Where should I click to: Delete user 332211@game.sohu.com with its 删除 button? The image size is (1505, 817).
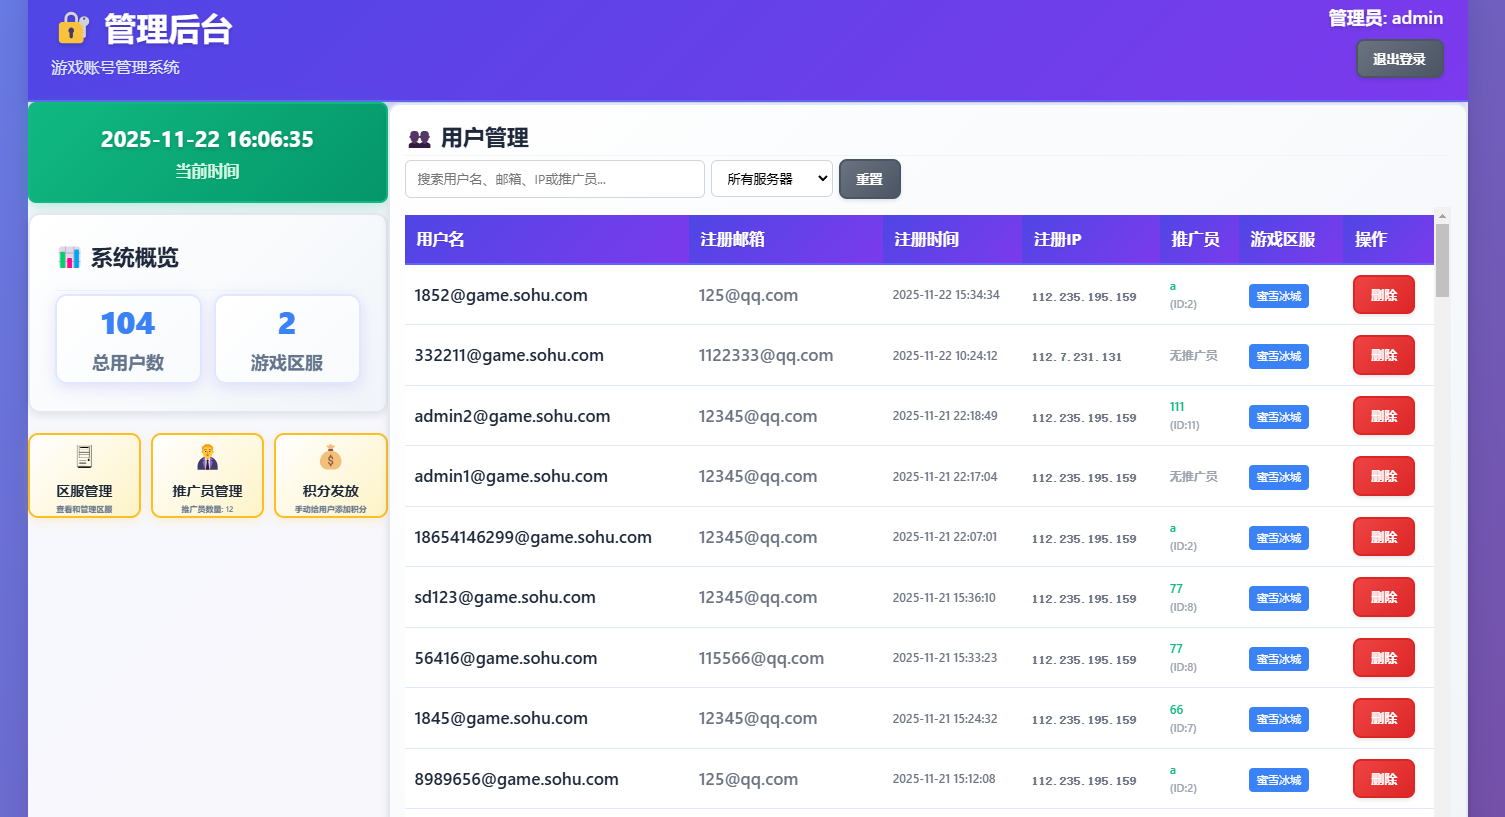(1383, 355)
